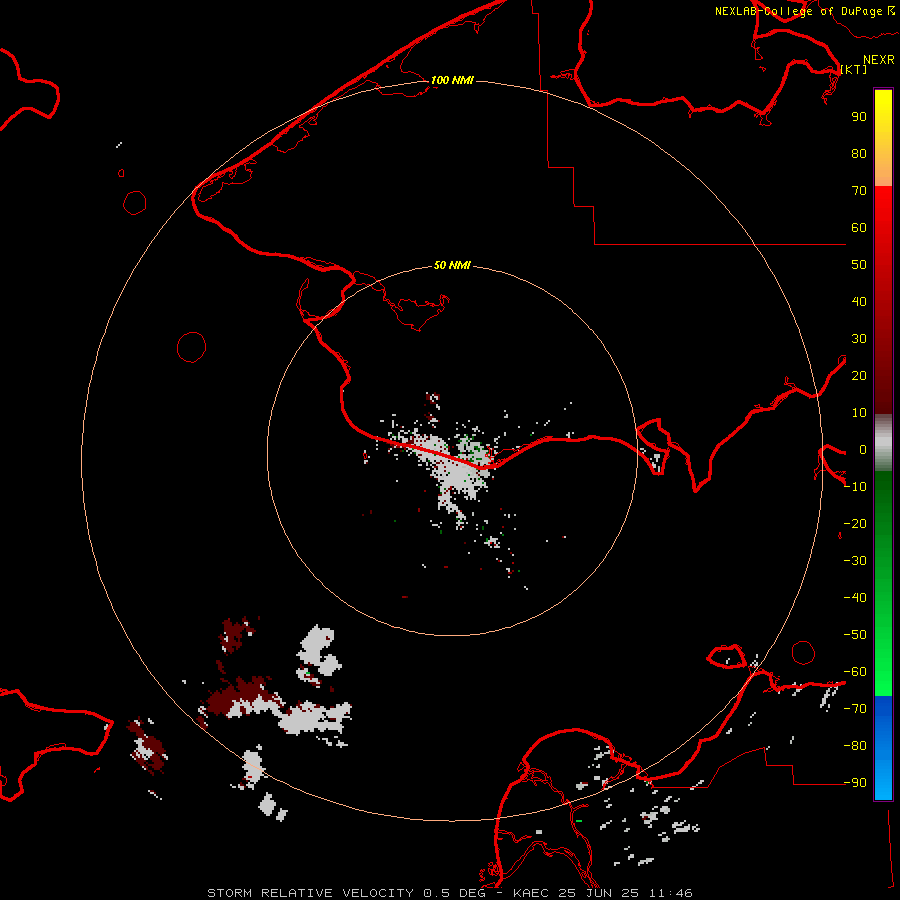Click the -80 value on velocity scale
The height and width of the screenshot is (900, 900).
pos(855,746)
